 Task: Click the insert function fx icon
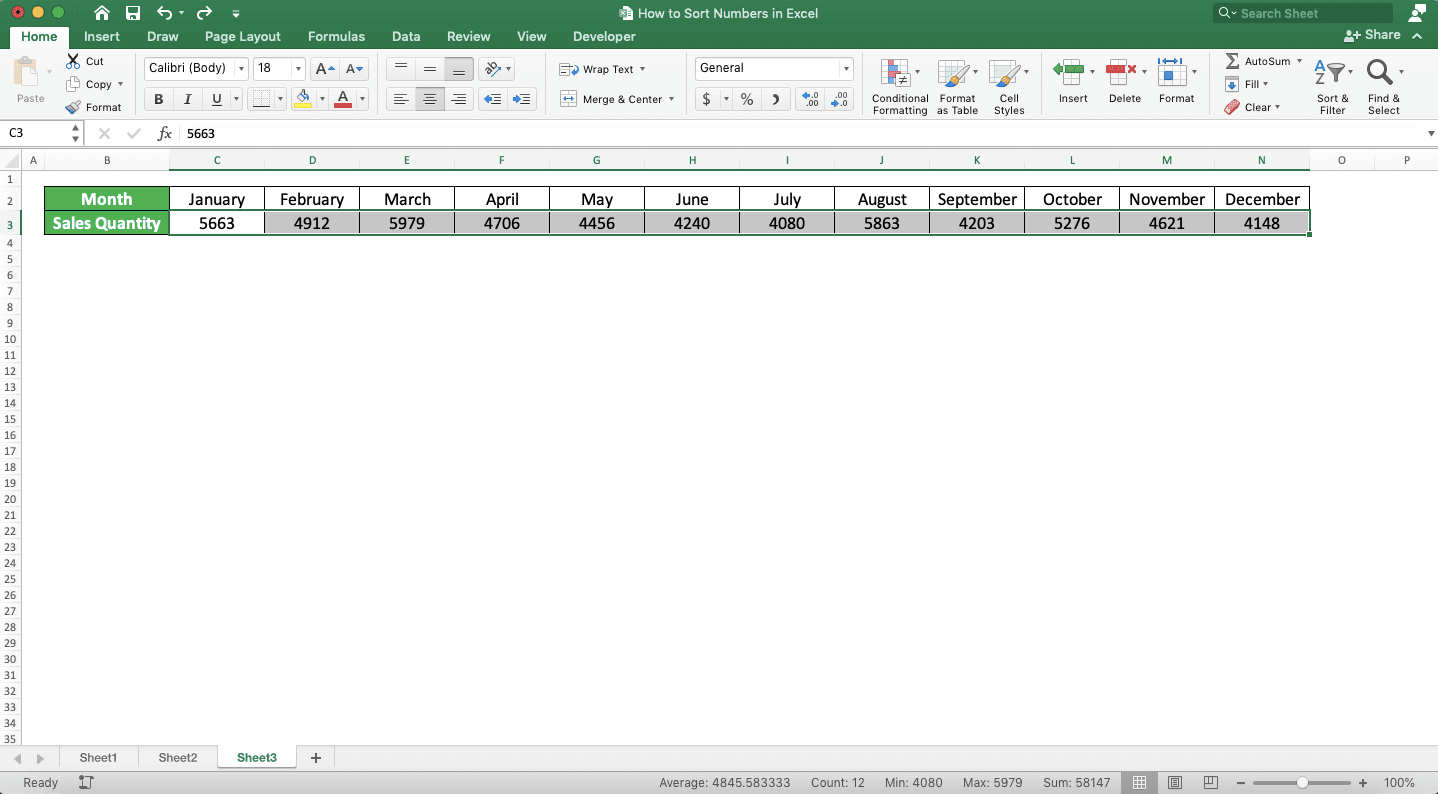click(x=165, y=133)
